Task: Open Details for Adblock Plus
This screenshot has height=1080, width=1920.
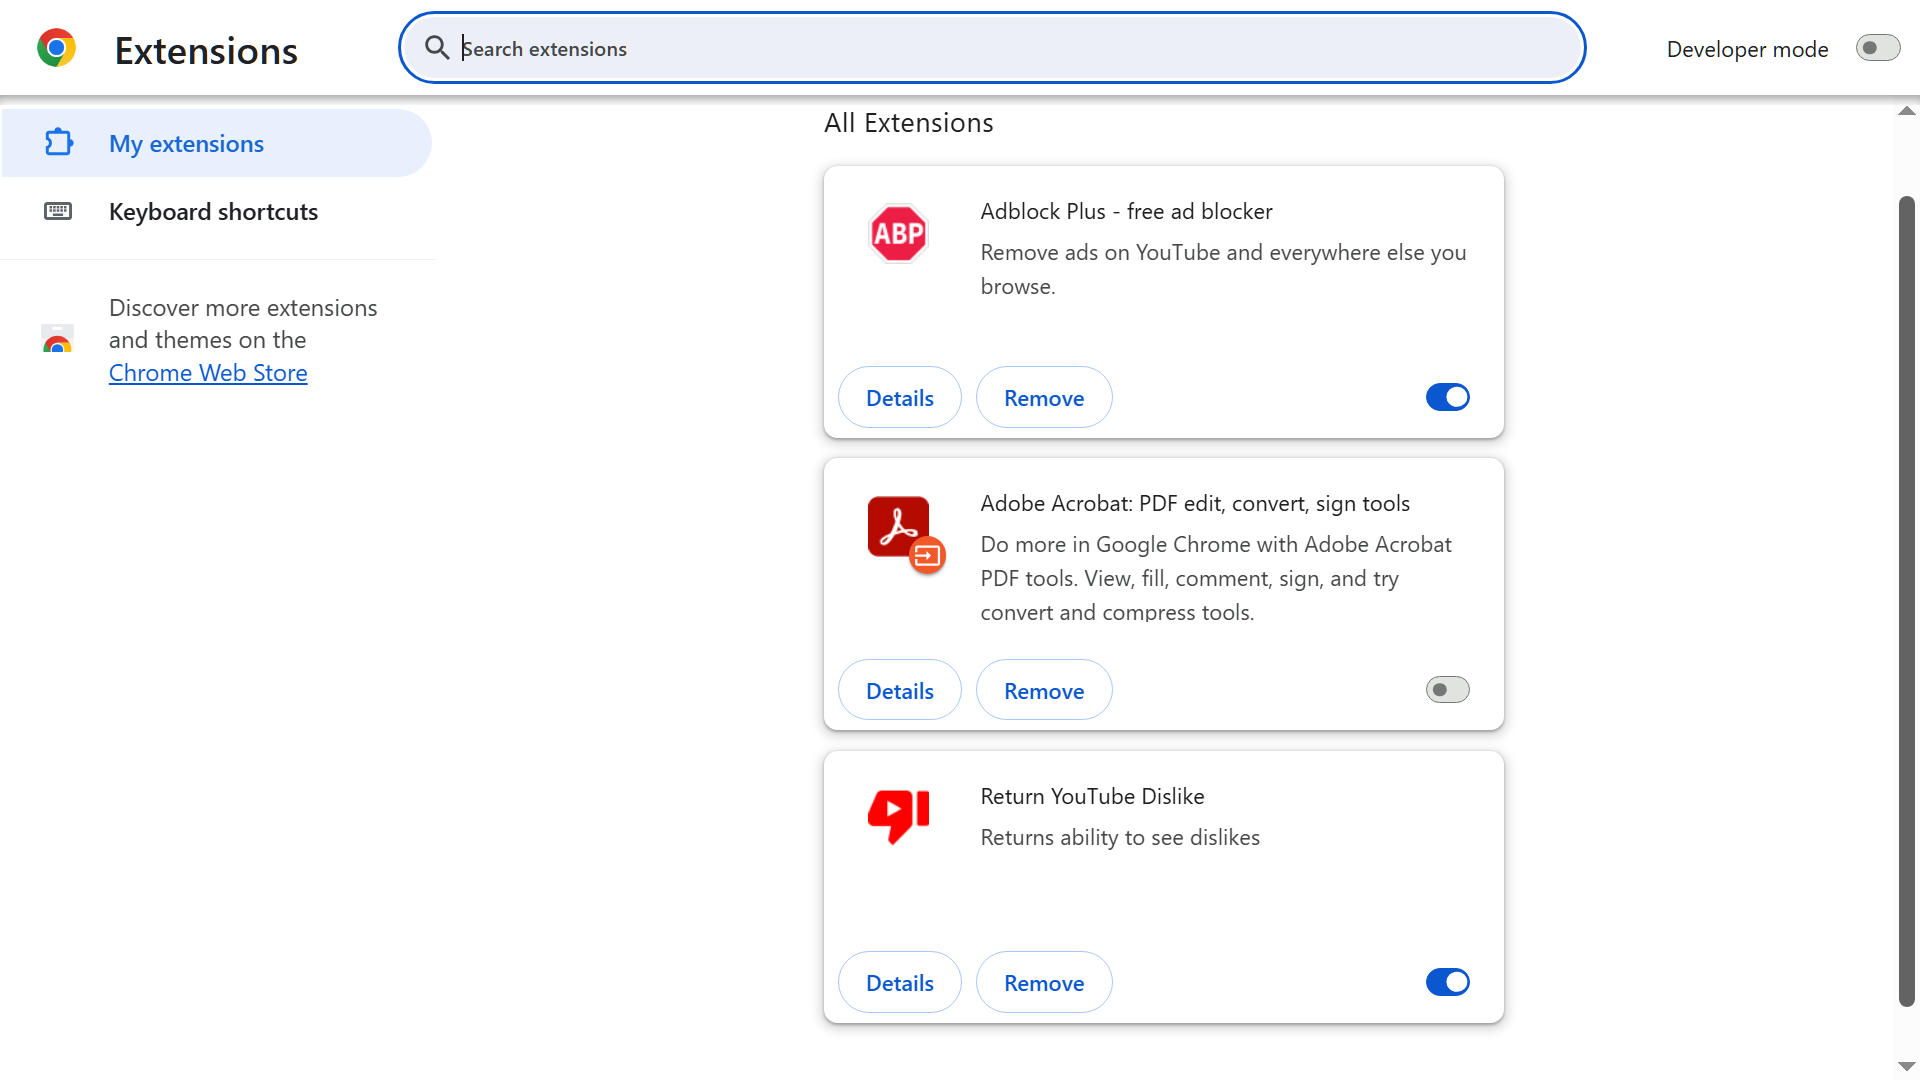Action: (x=899, y=398)
